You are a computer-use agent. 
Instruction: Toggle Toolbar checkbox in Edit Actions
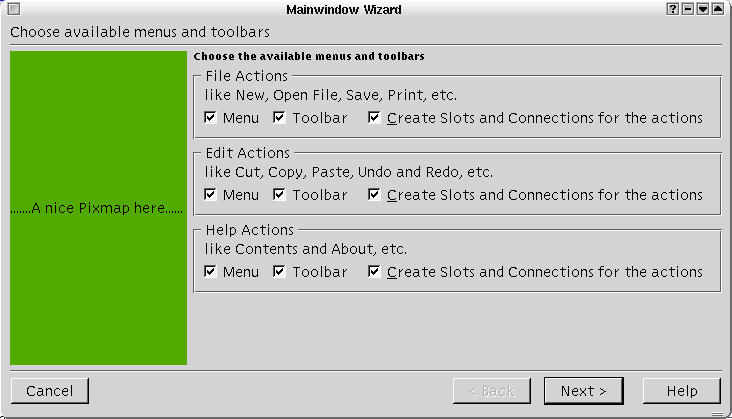click(280, 195)
